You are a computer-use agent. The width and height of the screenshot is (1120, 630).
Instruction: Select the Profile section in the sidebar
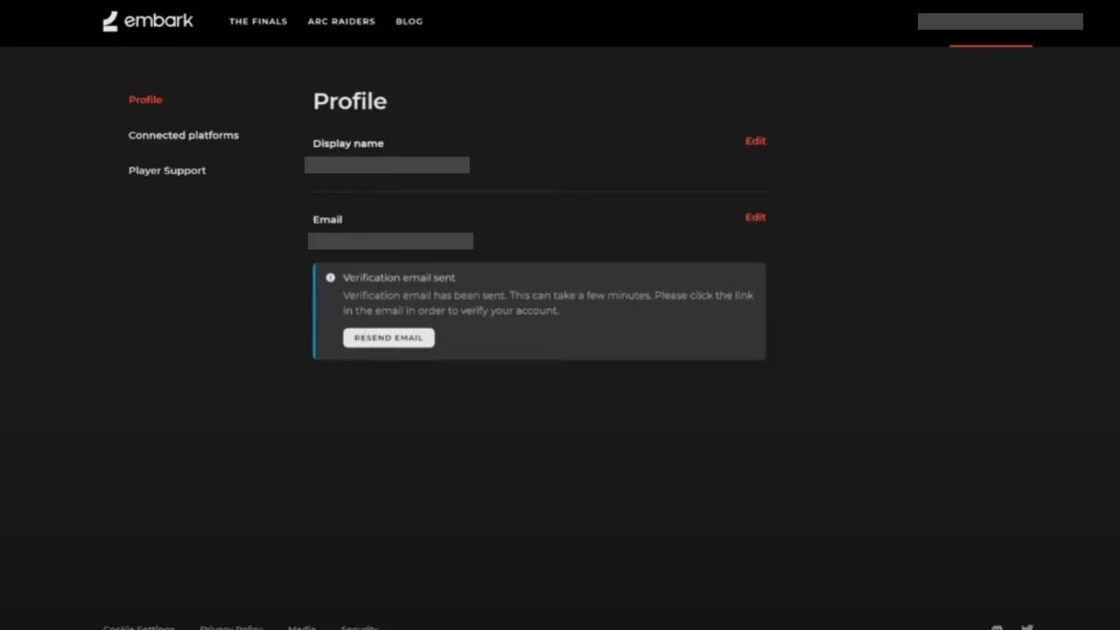145,99
